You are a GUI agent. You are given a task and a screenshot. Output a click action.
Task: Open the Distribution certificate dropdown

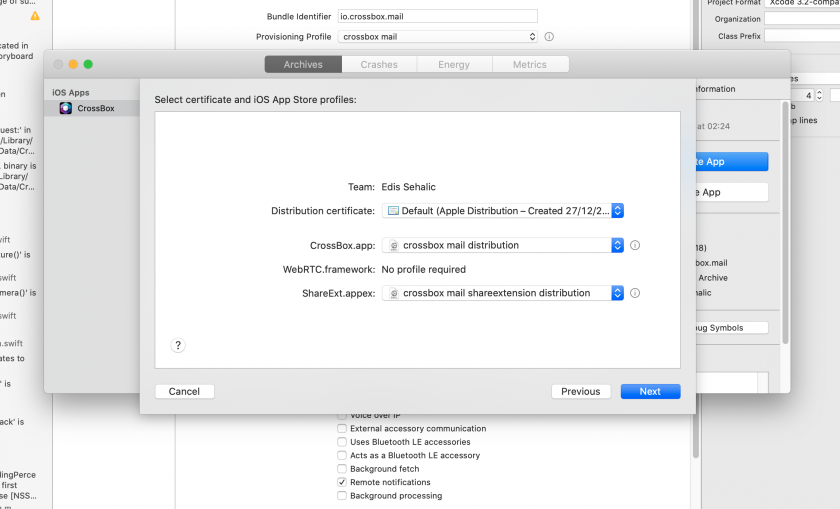coord(502,211)
